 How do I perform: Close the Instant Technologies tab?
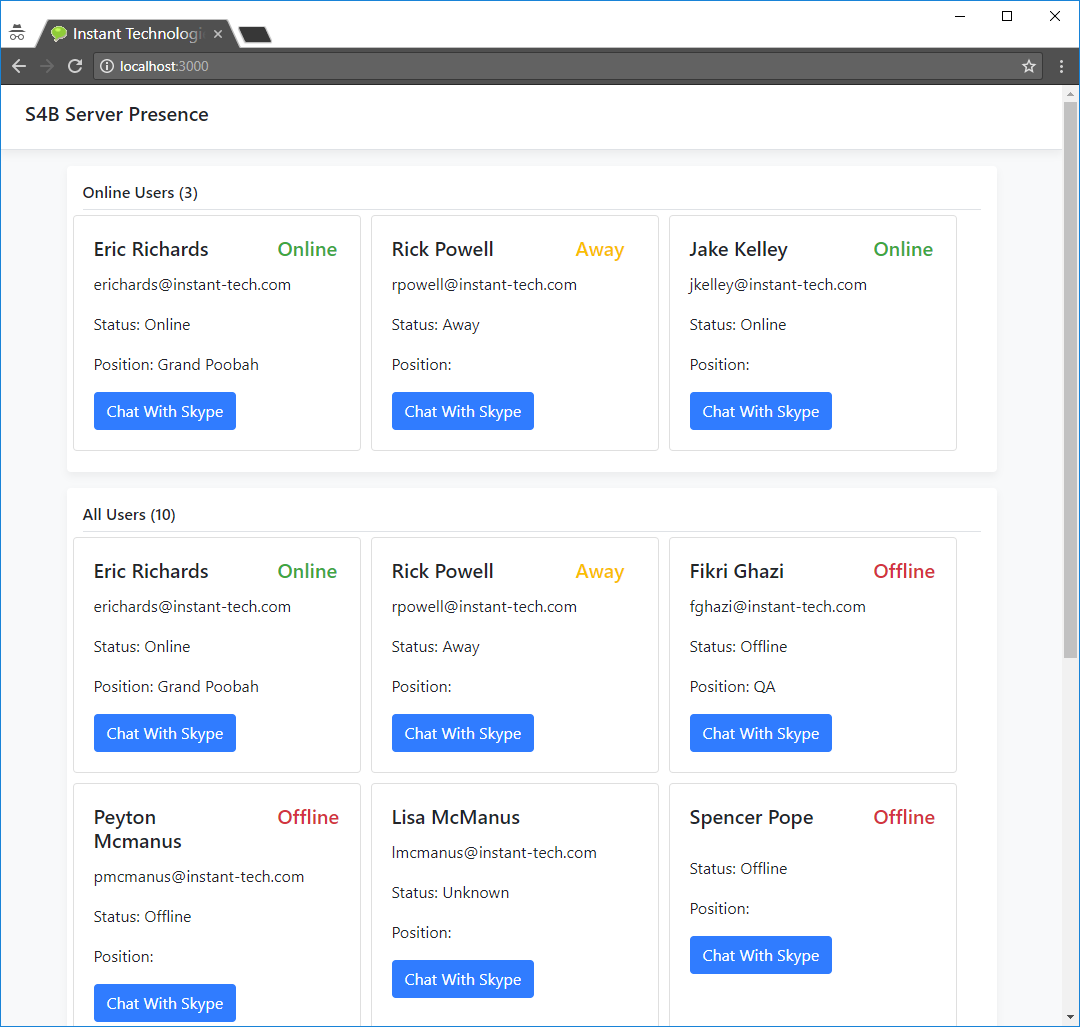click(218, 34)
